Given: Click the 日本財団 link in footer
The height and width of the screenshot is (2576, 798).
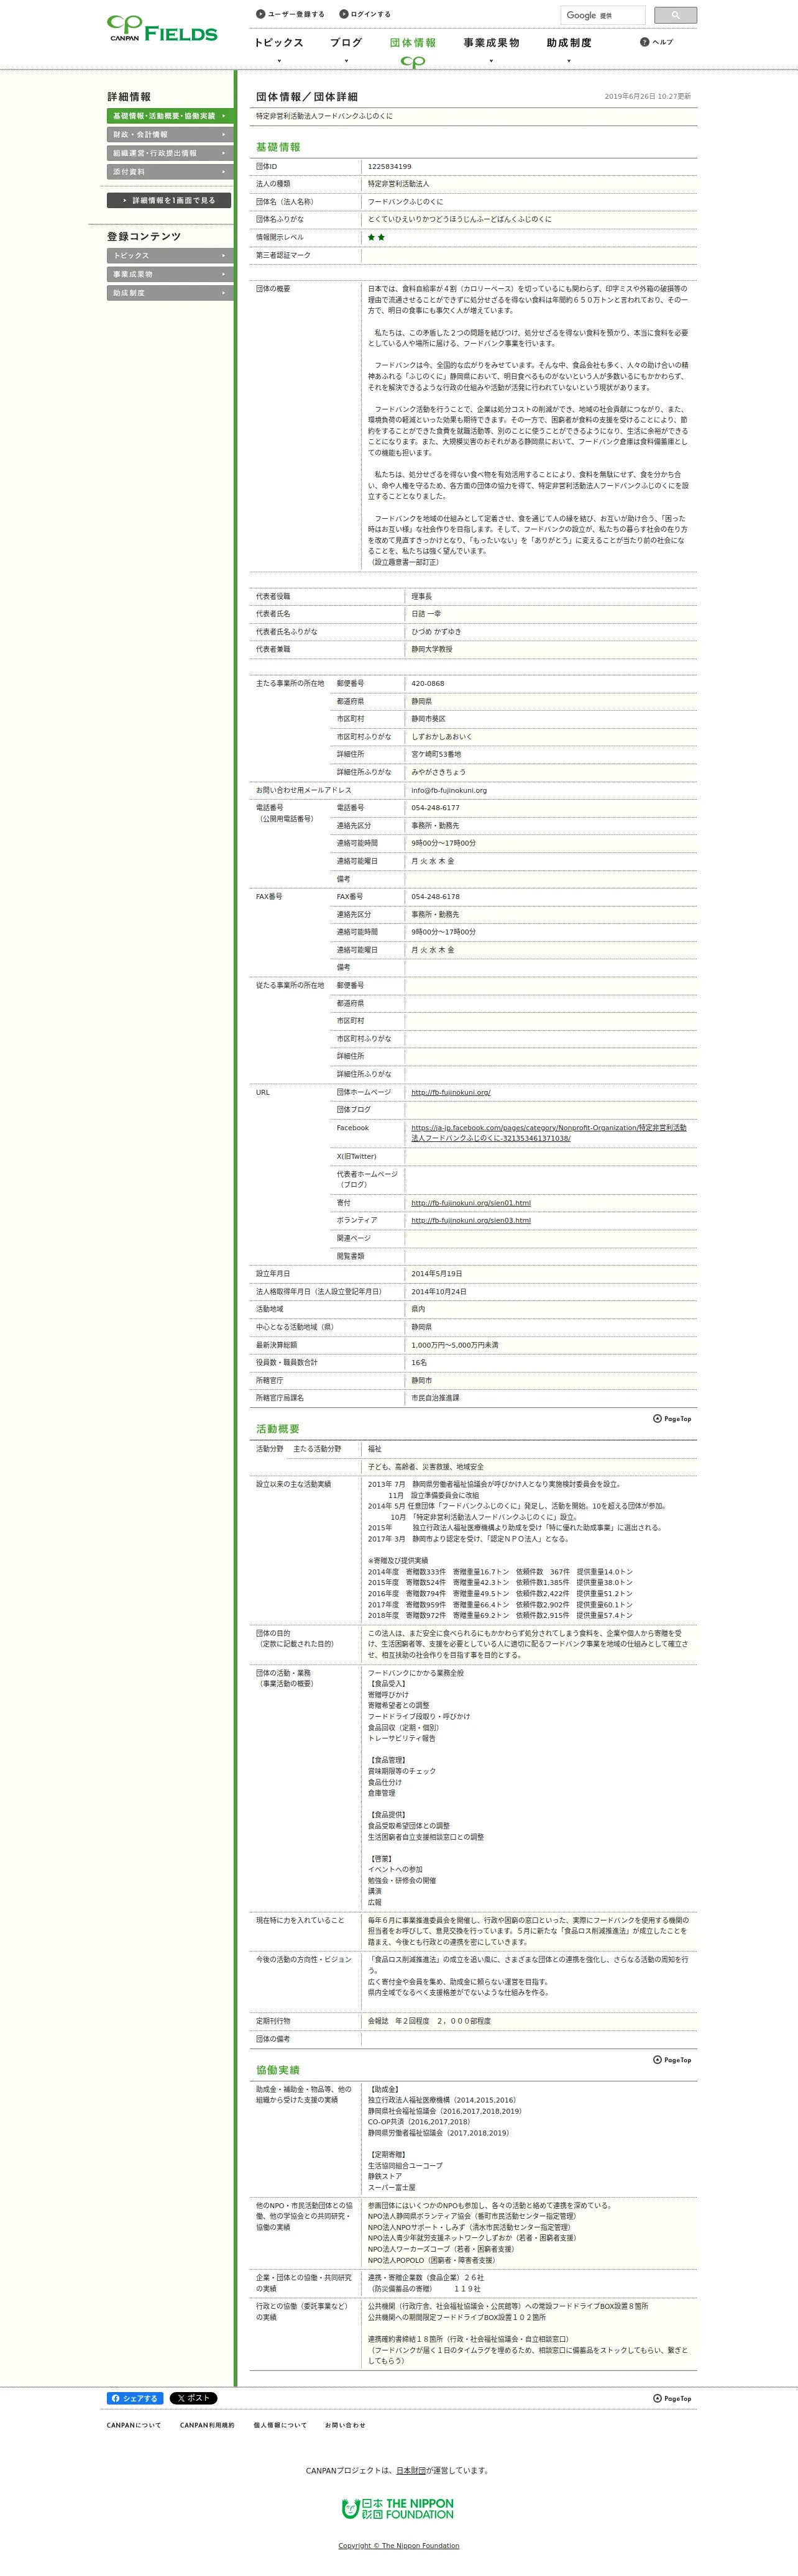Looking at the screenshot, I should click(411, 2470).
